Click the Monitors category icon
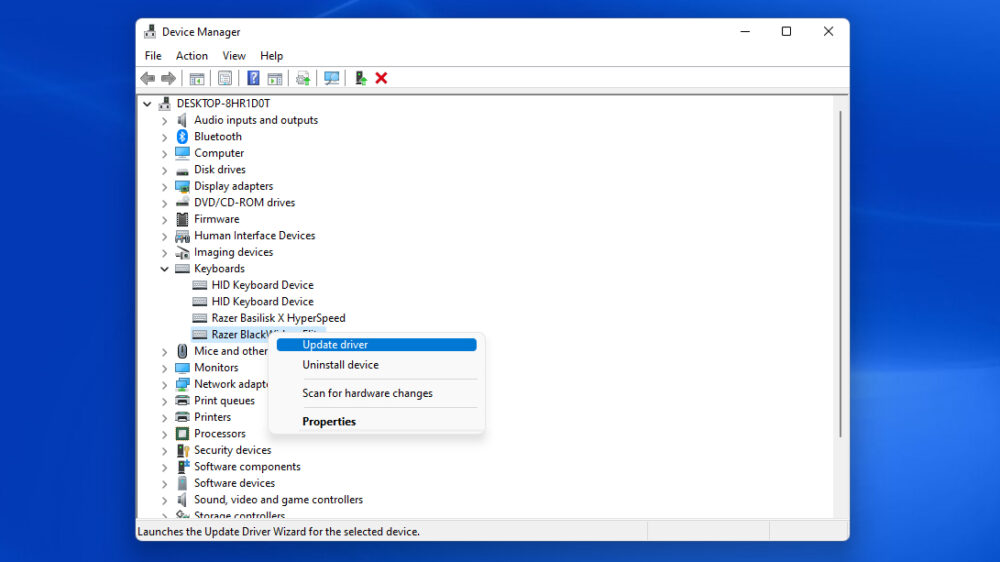The height and width of the screenshot is (562, 1000). coord(182,367)
